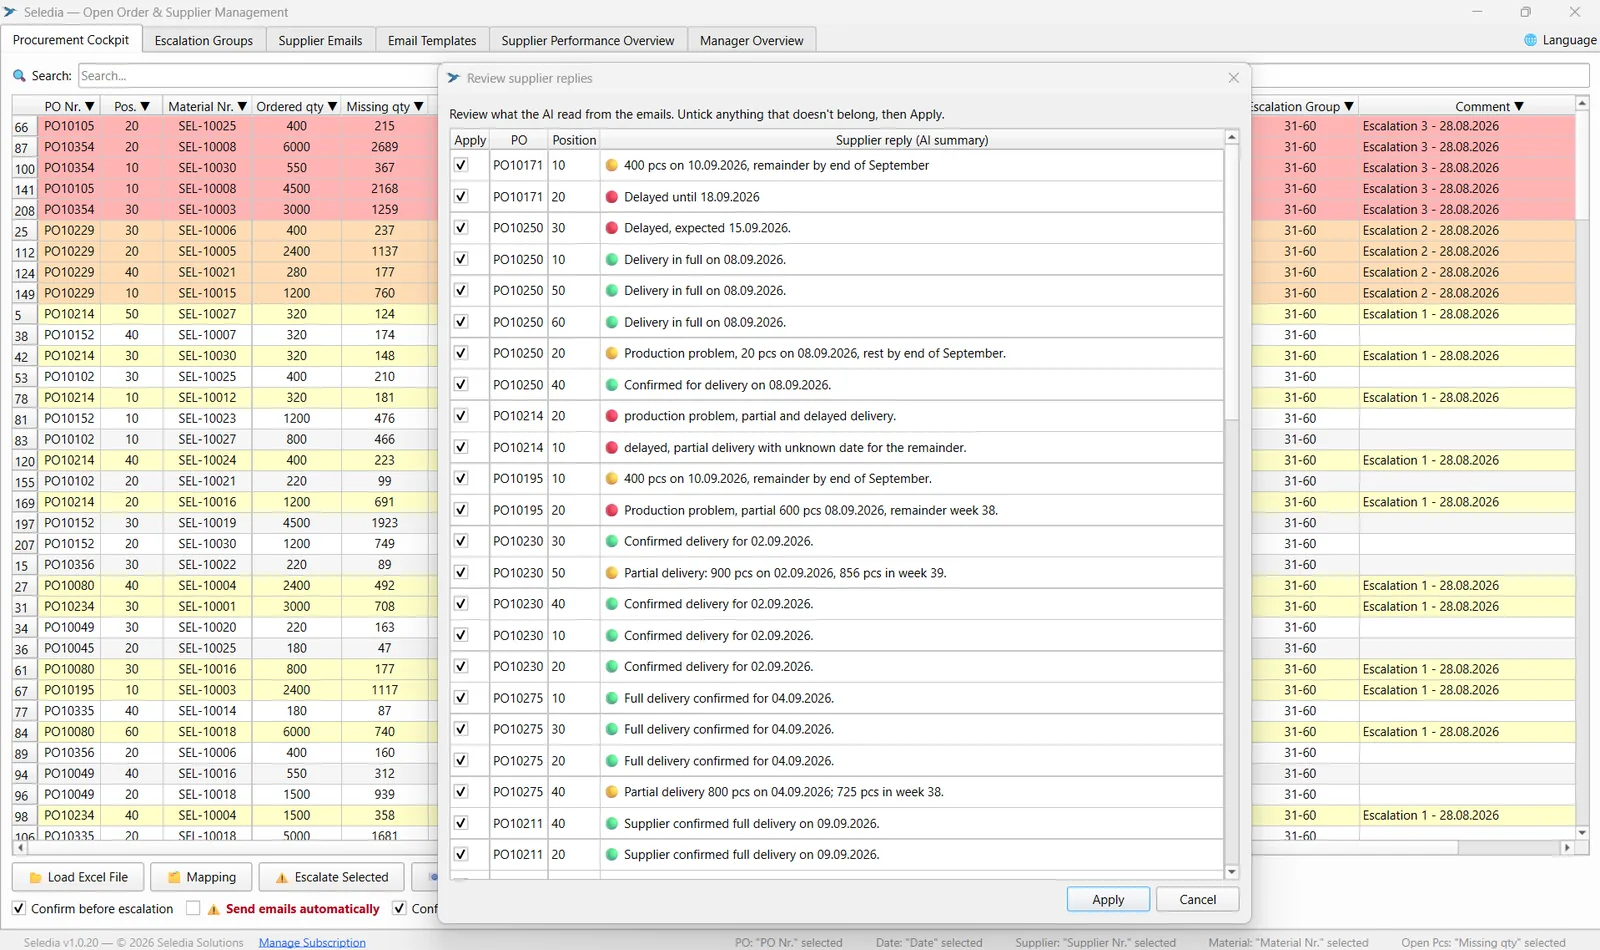Open Pos. column filter dropdown

(x=145, y=106)
